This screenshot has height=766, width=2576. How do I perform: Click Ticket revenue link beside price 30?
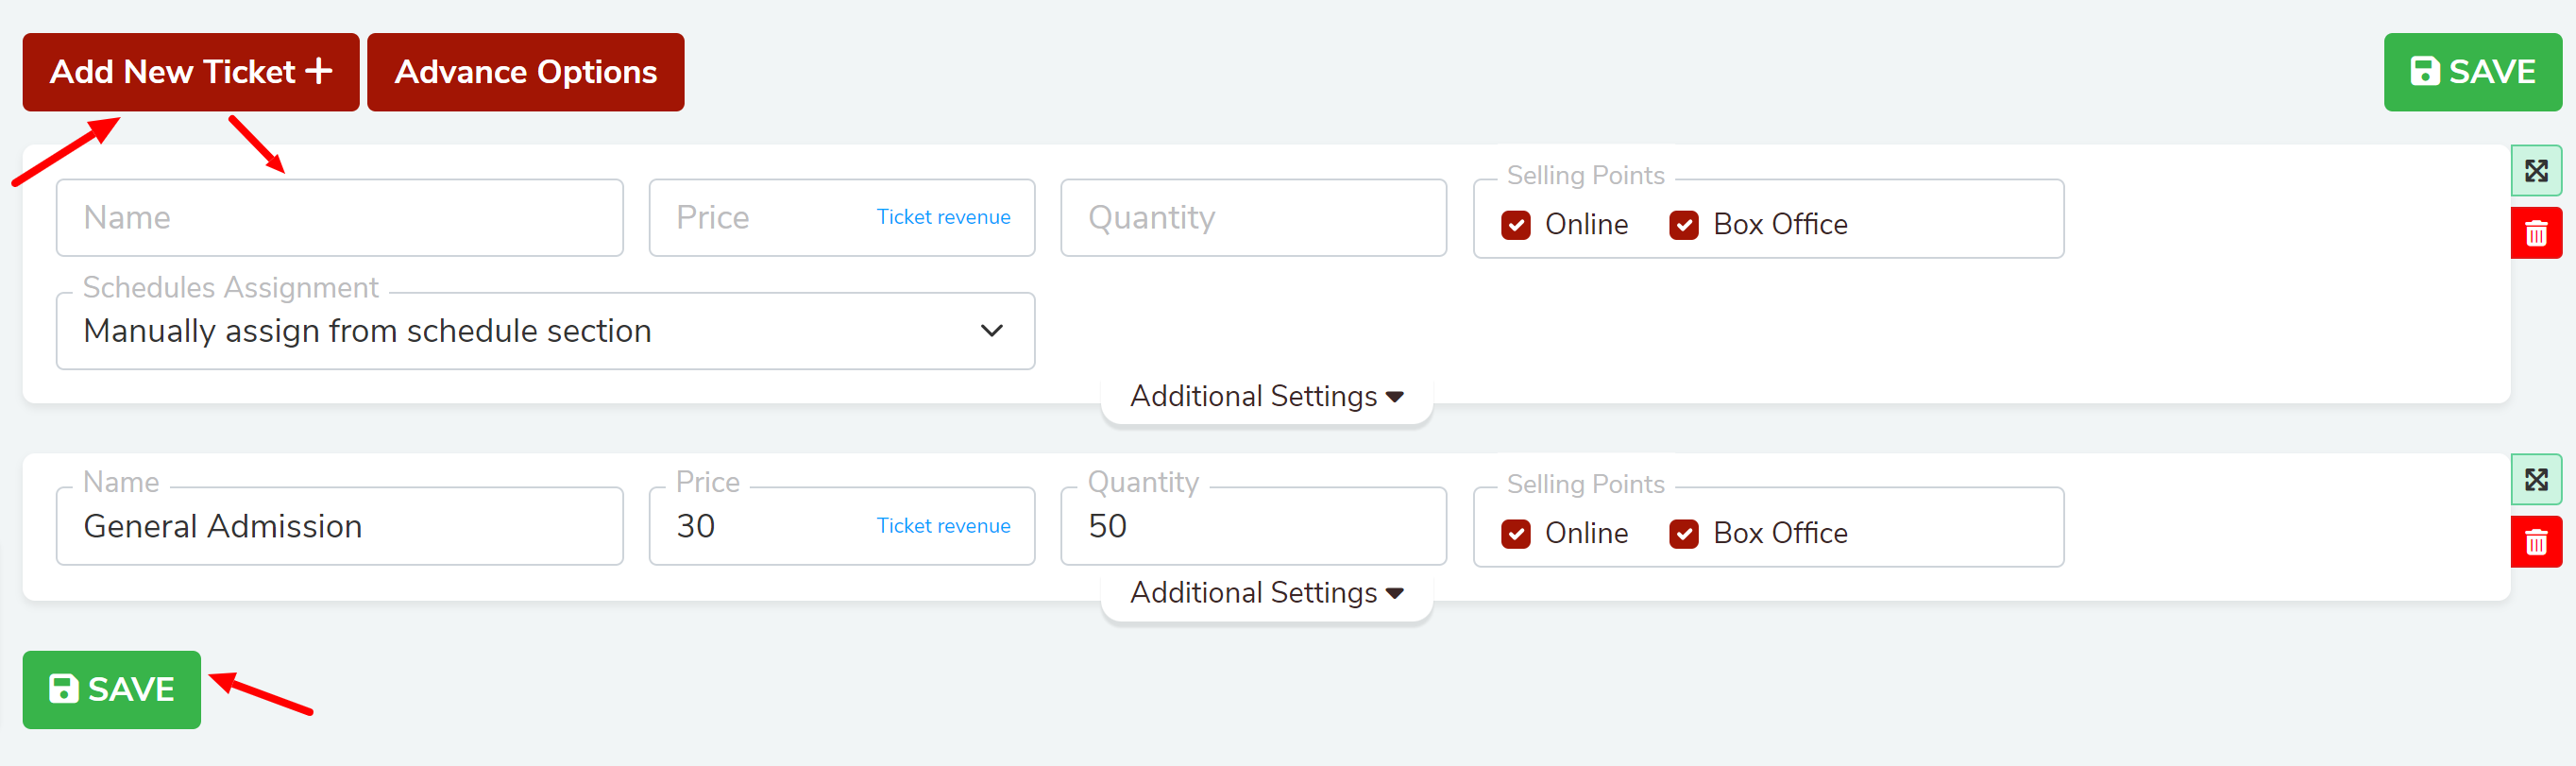pyautogui.click(x=943, y=526)
